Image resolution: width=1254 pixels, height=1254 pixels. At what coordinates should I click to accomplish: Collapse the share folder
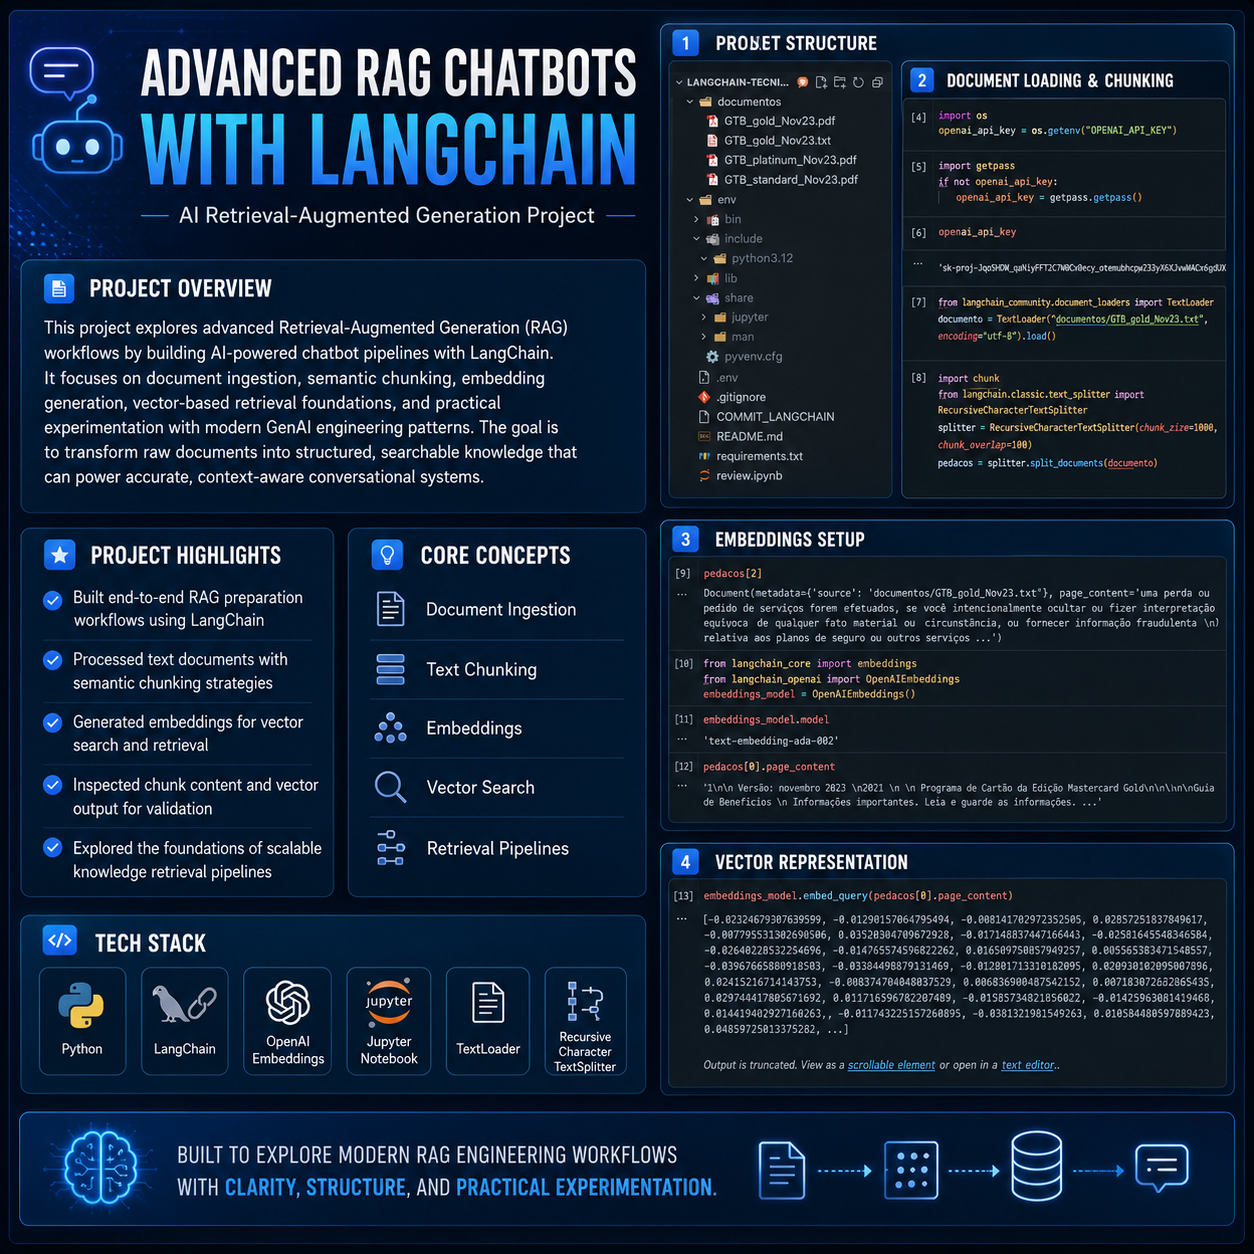click(697, 298)
